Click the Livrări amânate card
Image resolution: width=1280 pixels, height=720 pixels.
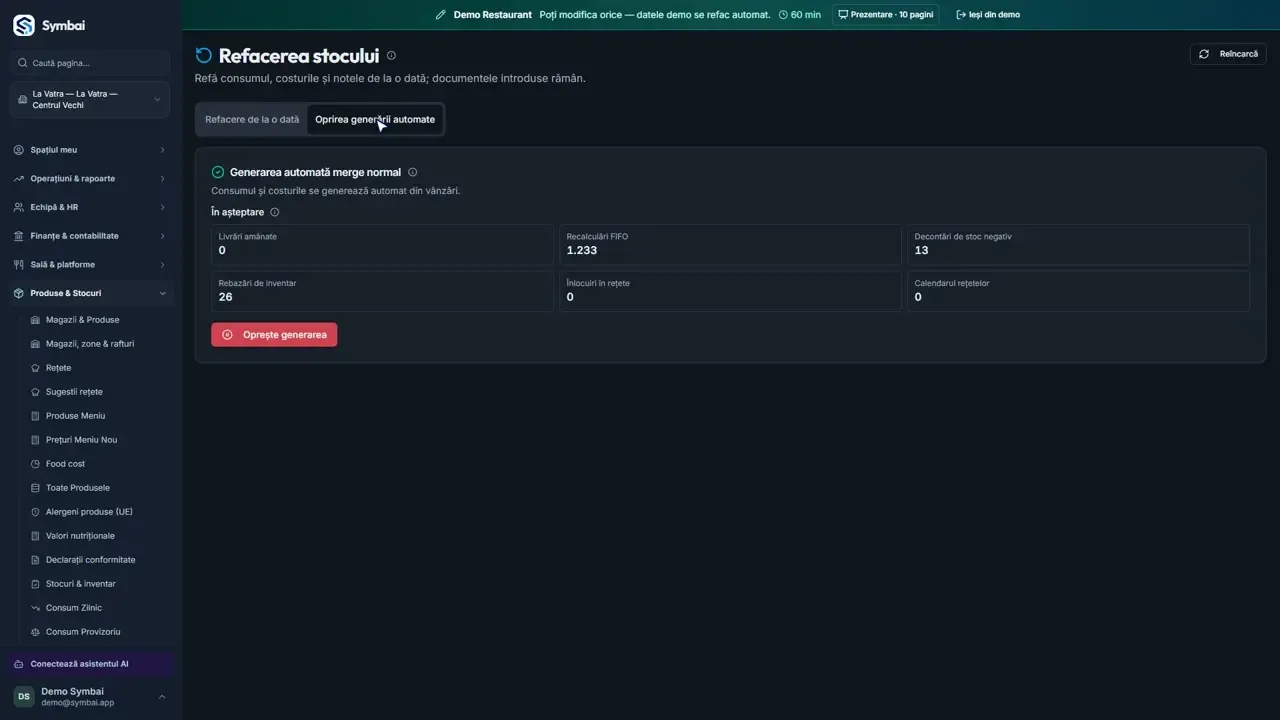tap(382, 244)
